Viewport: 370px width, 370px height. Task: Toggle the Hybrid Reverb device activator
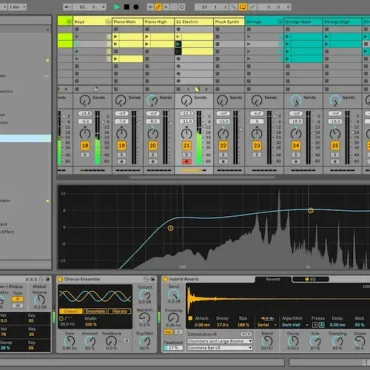click(x=165, y=279)
